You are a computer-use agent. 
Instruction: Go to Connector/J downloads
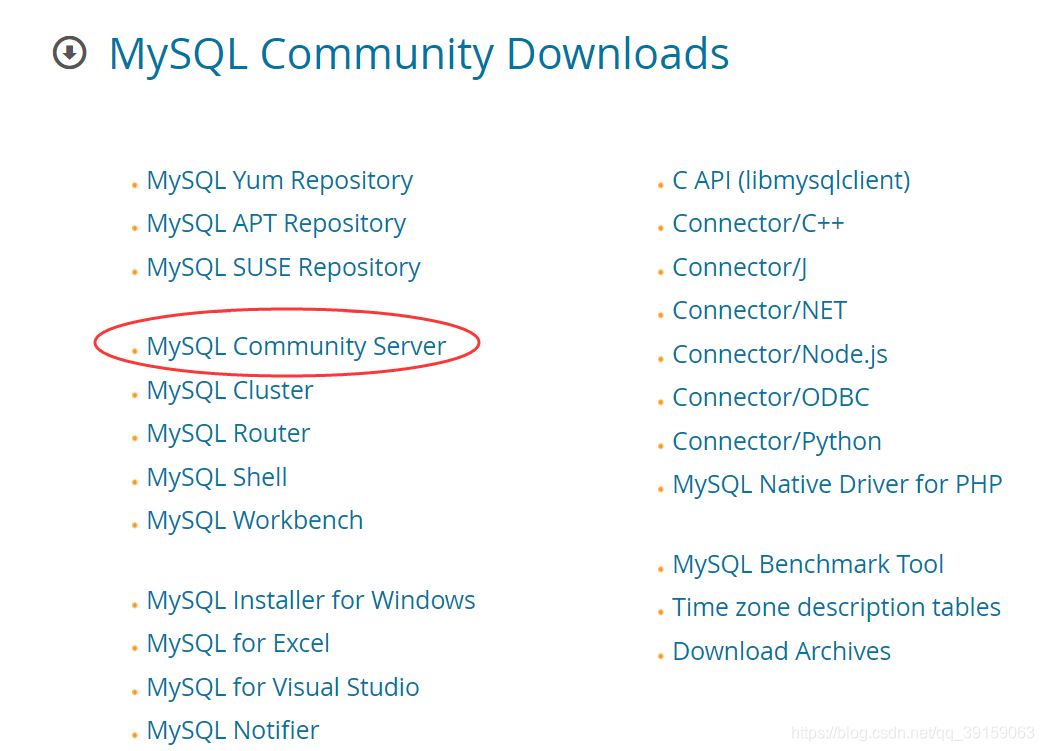740,268
